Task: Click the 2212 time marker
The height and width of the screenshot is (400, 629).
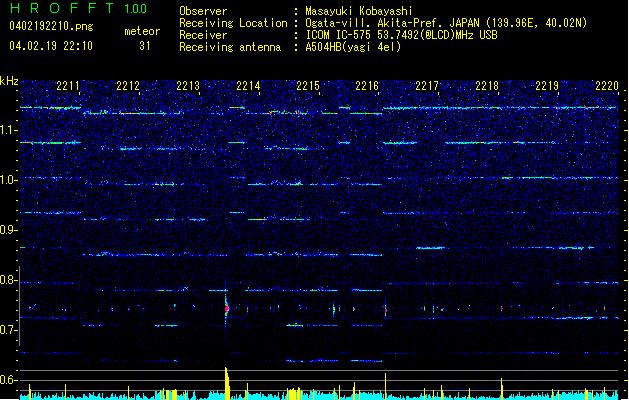Action: (128, 85)
